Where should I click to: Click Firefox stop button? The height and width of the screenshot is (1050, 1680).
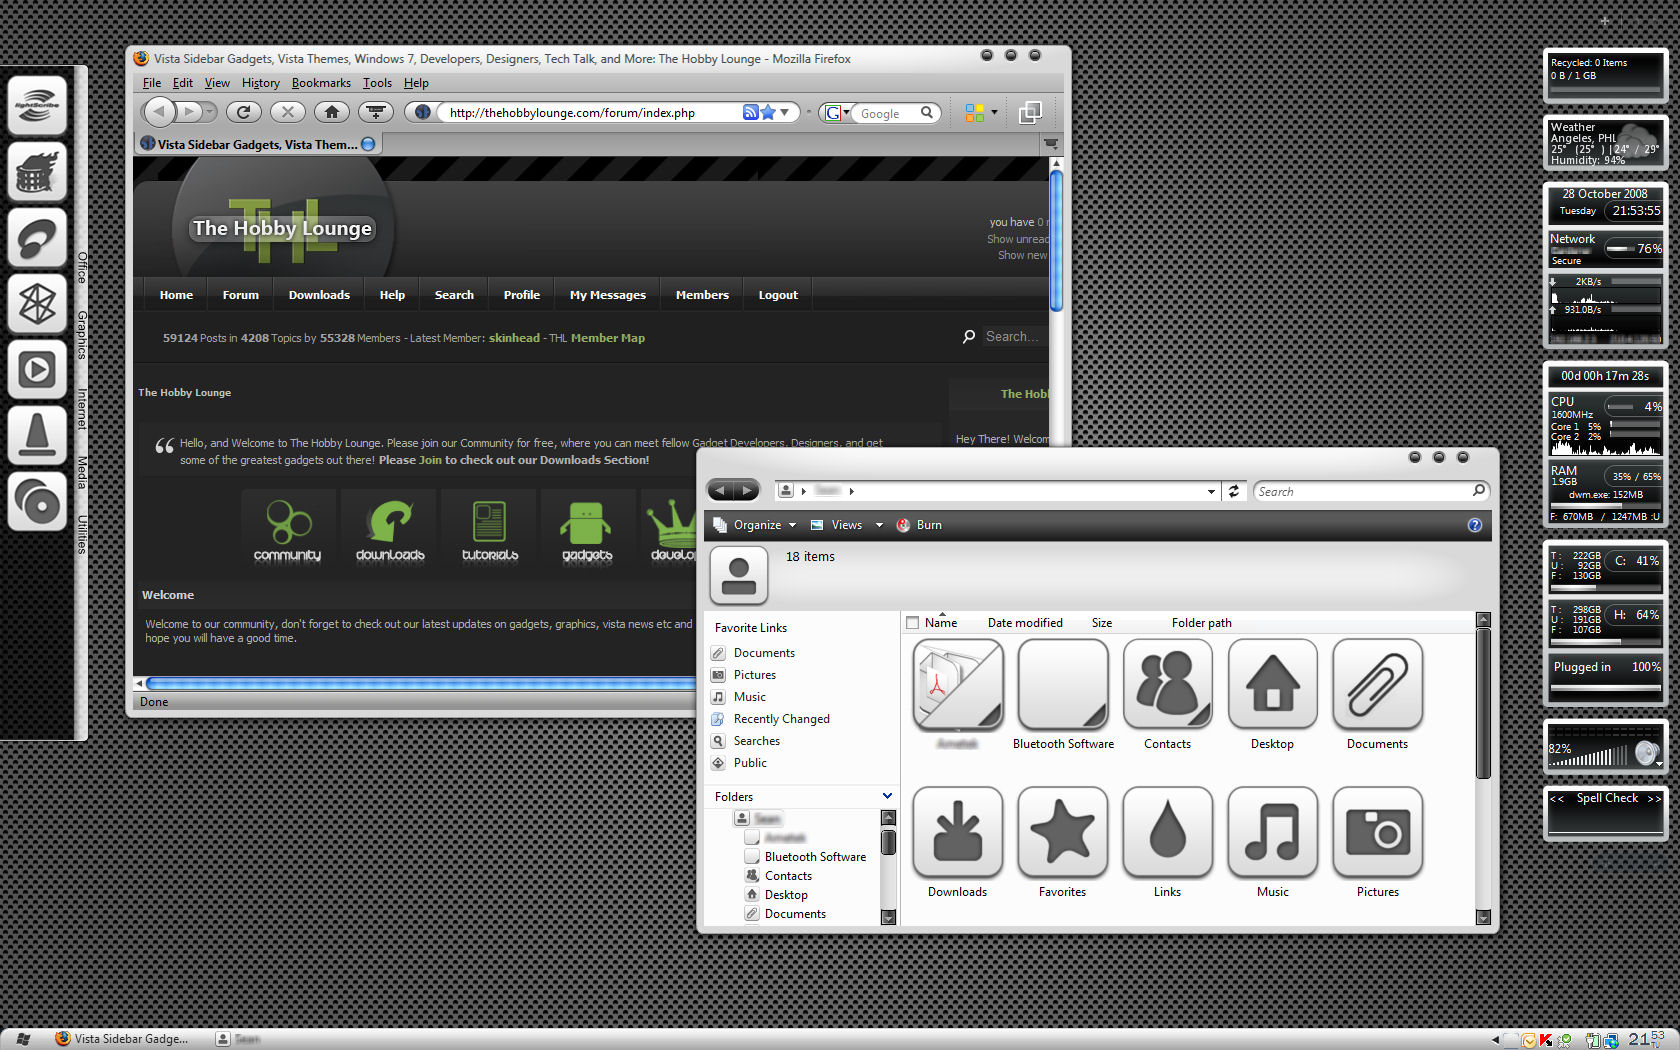coord(287,112)
